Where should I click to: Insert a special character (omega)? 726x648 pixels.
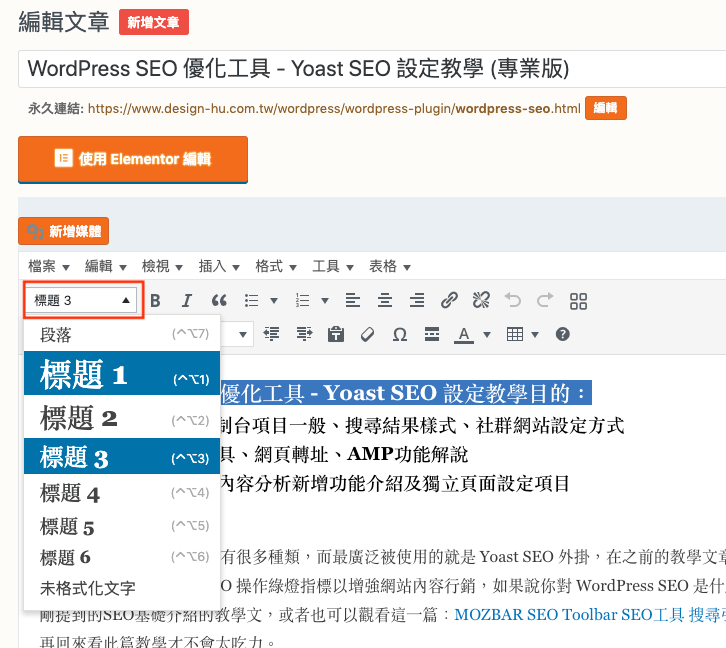click(400, 334)
